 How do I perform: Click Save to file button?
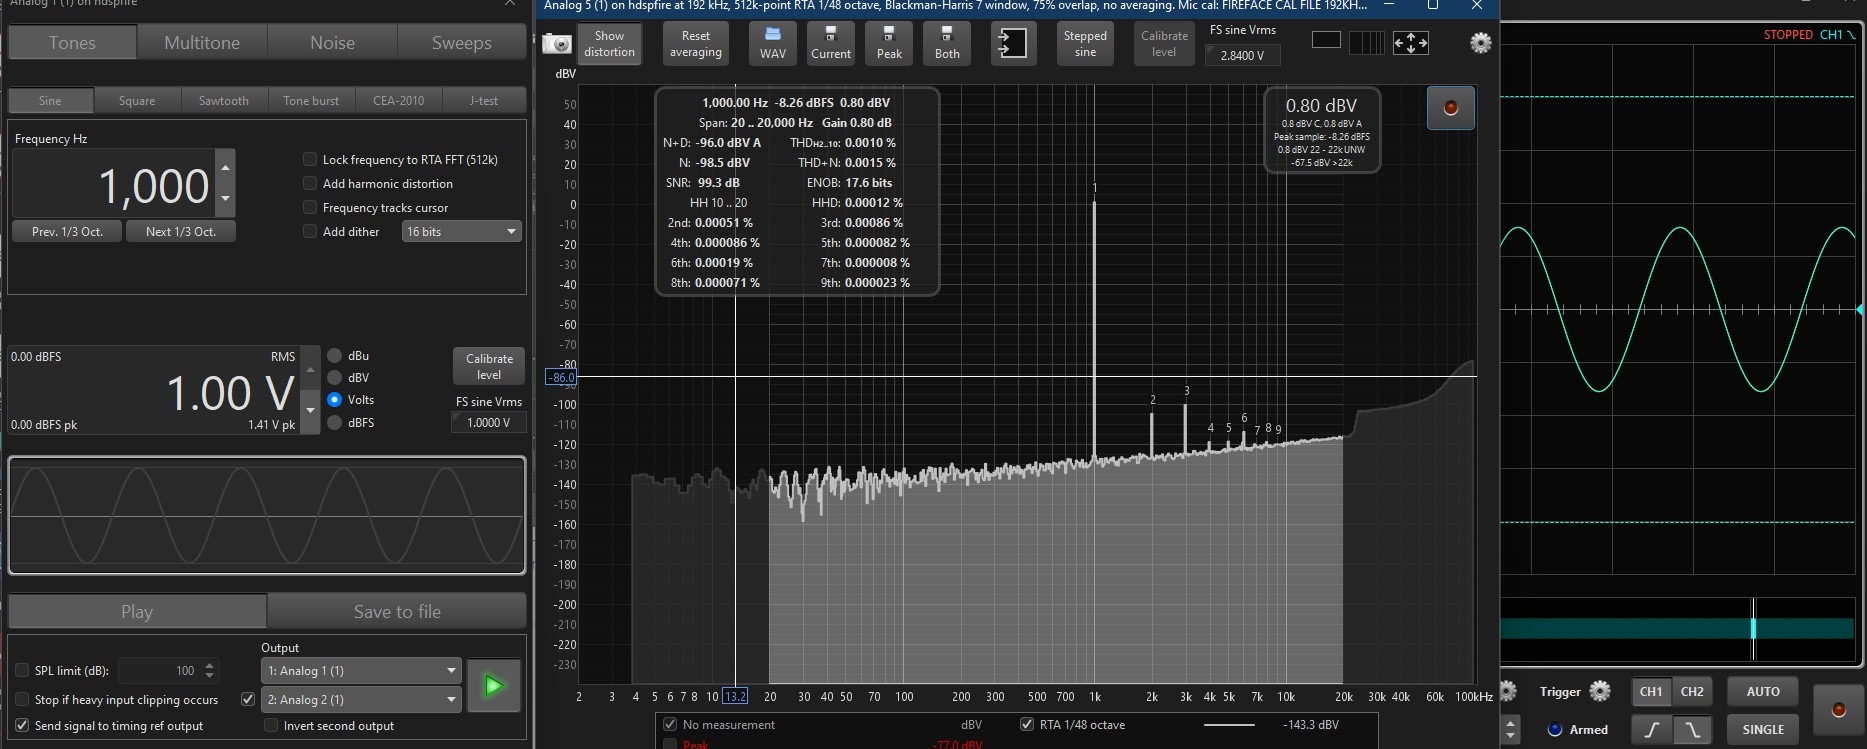coord(397,612)
